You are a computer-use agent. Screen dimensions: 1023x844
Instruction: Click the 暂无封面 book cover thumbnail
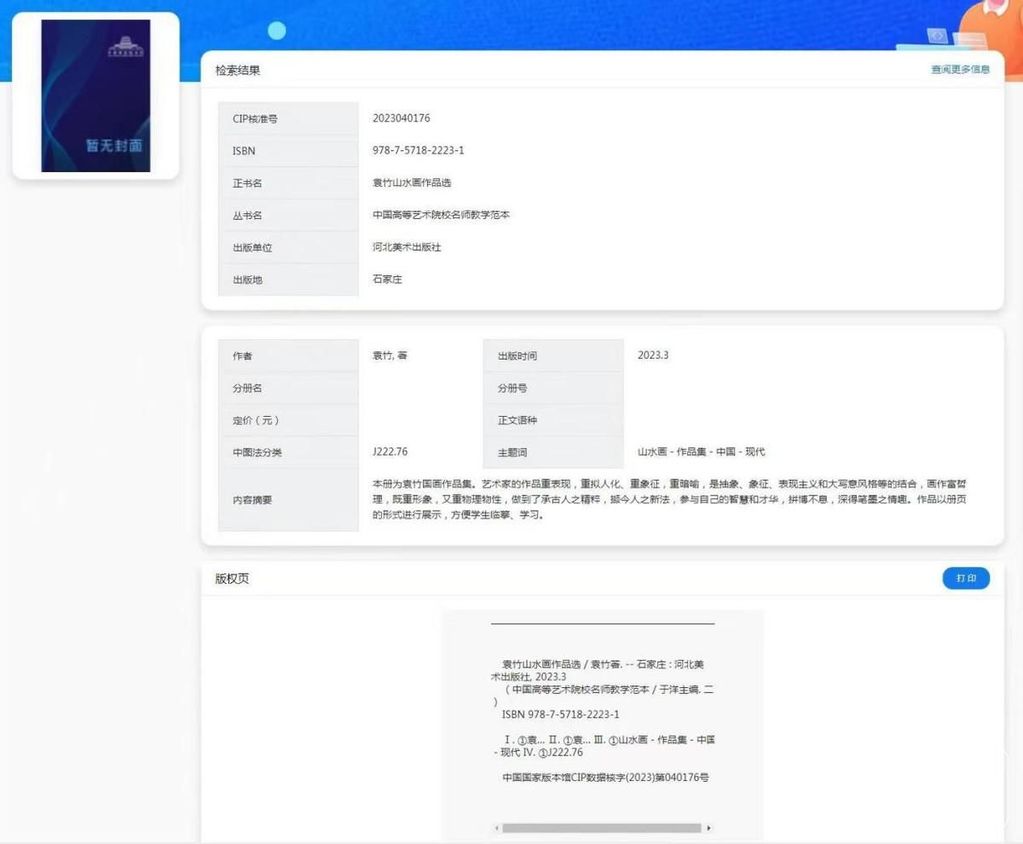point(95,97)
